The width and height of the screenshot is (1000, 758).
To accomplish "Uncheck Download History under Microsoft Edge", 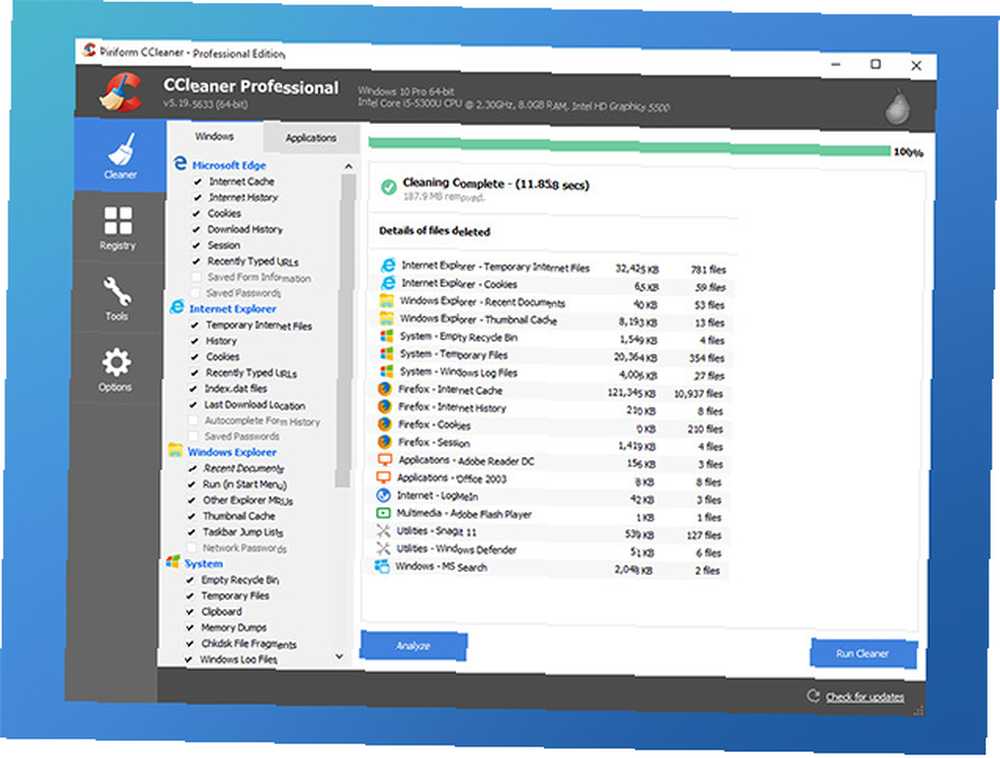I will pyautogui.click(x=196, y=230).
